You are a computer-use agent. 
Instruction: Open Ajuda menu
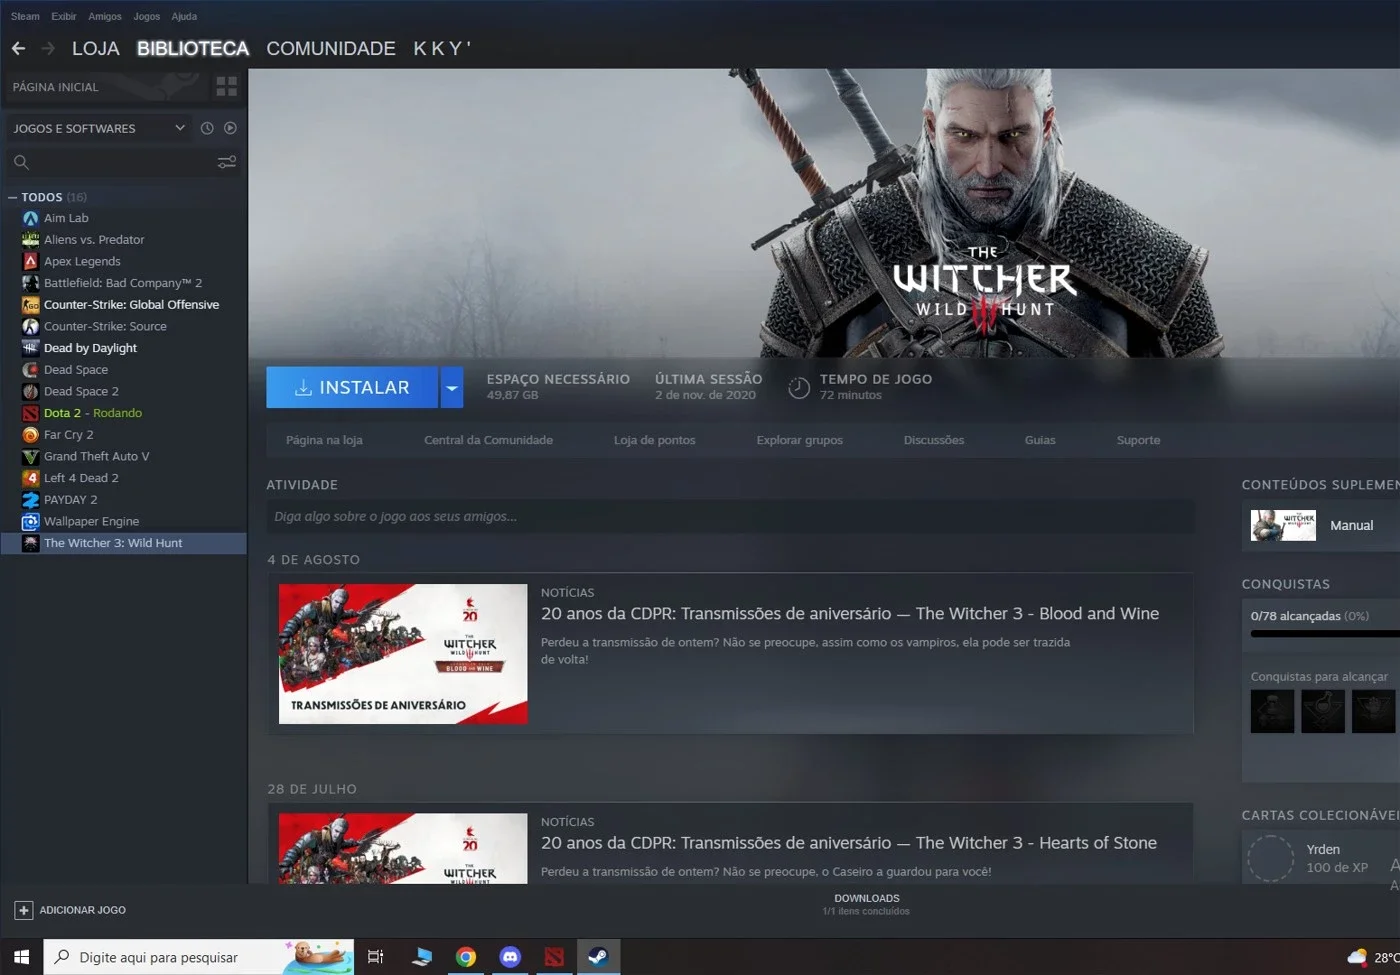(184, 16)
